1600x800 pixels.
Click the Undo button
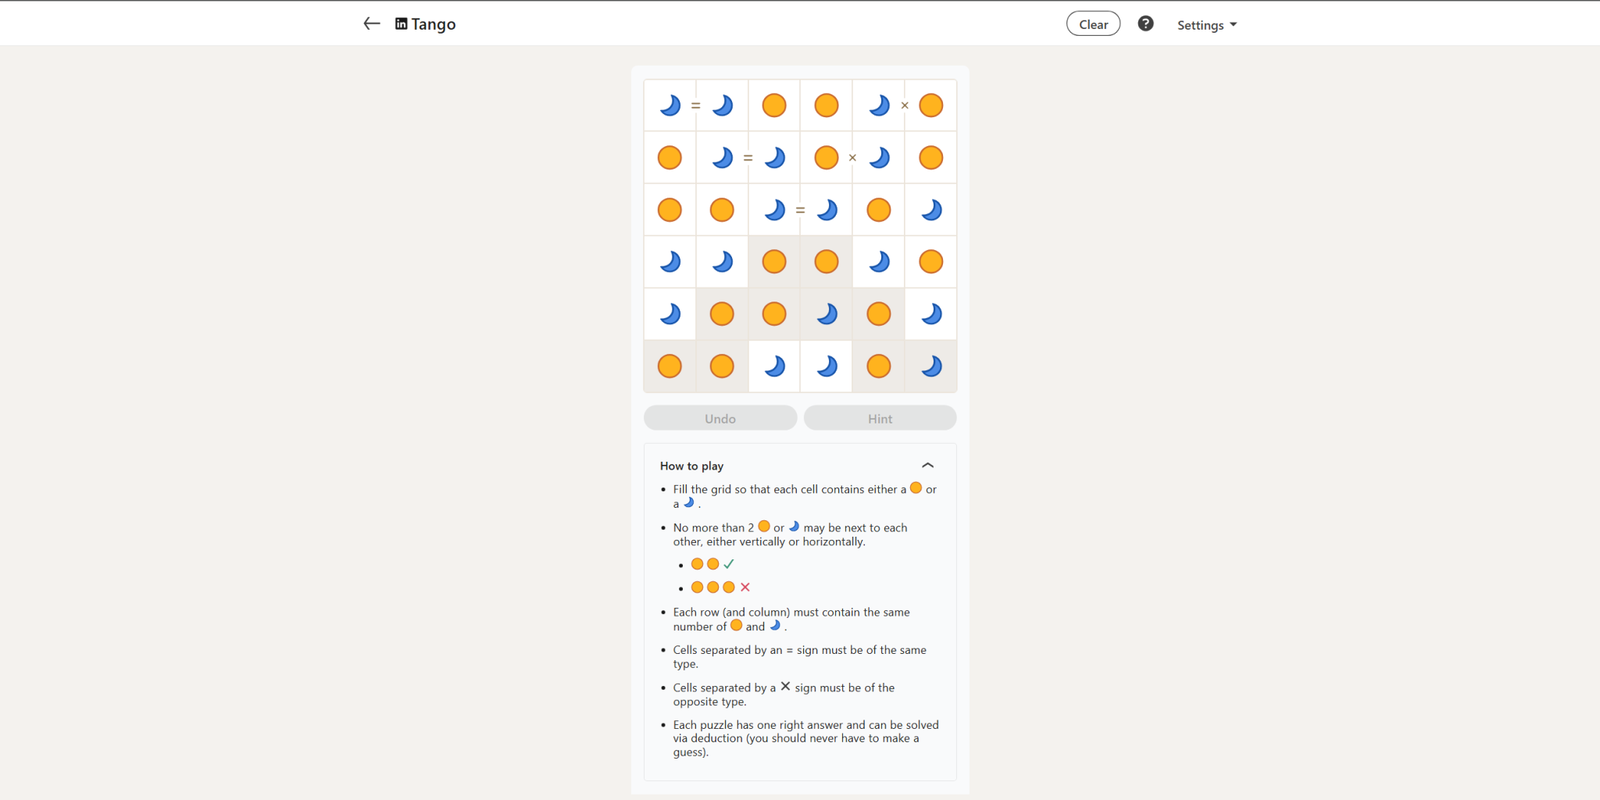(720, 418)
